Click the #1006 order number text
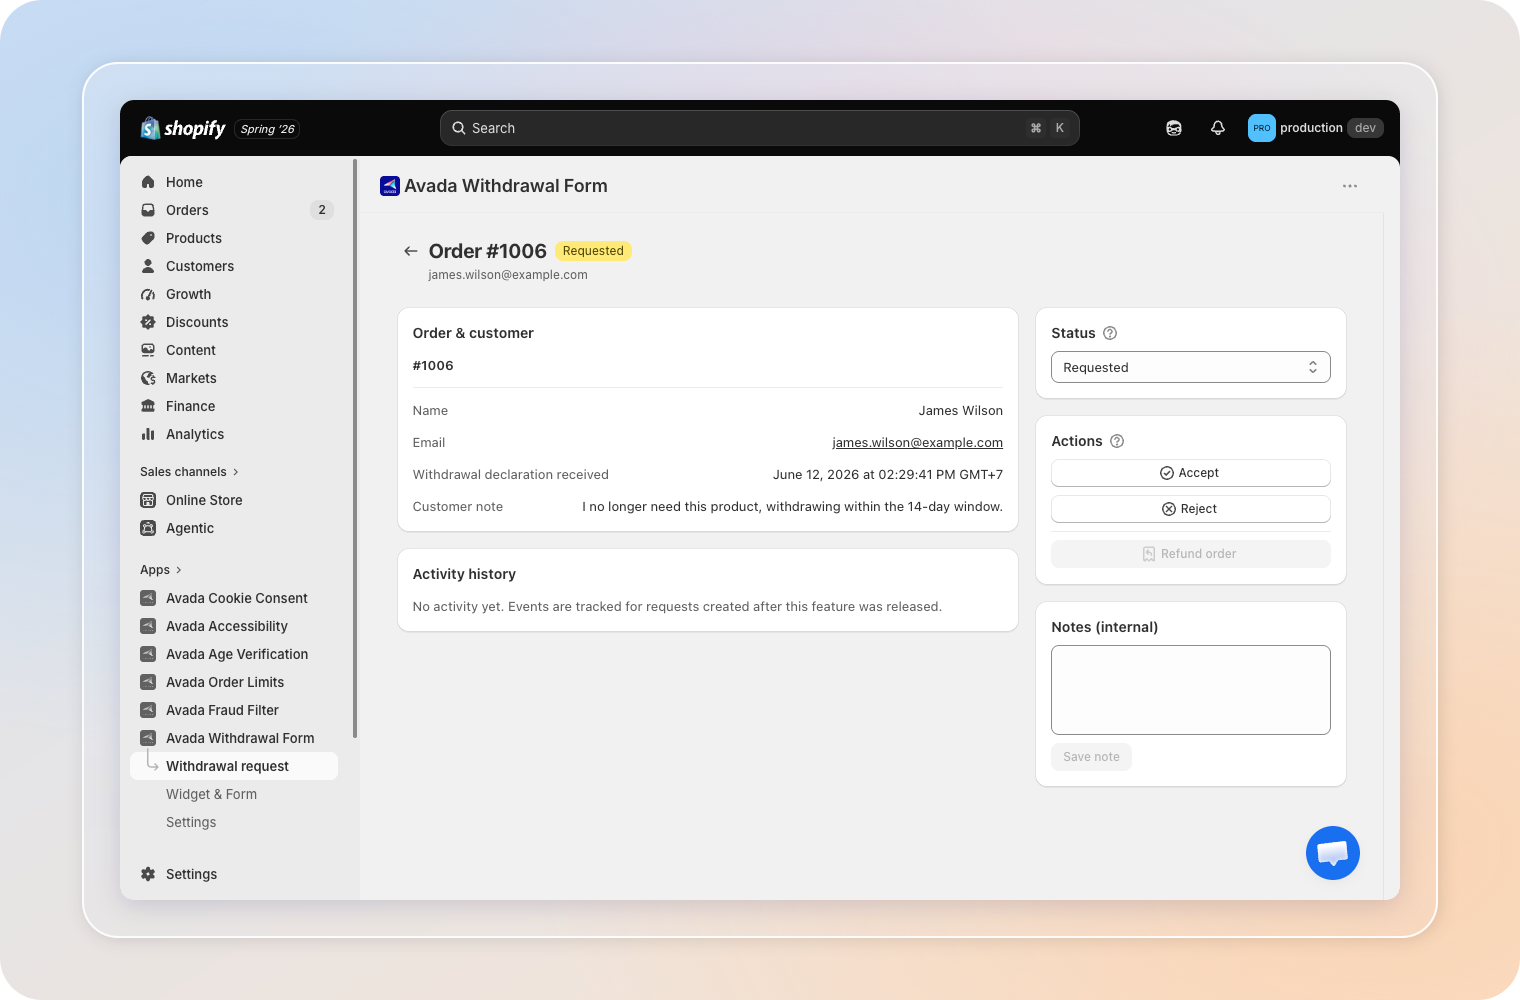 pyautogui.click(x=433, y=366)
